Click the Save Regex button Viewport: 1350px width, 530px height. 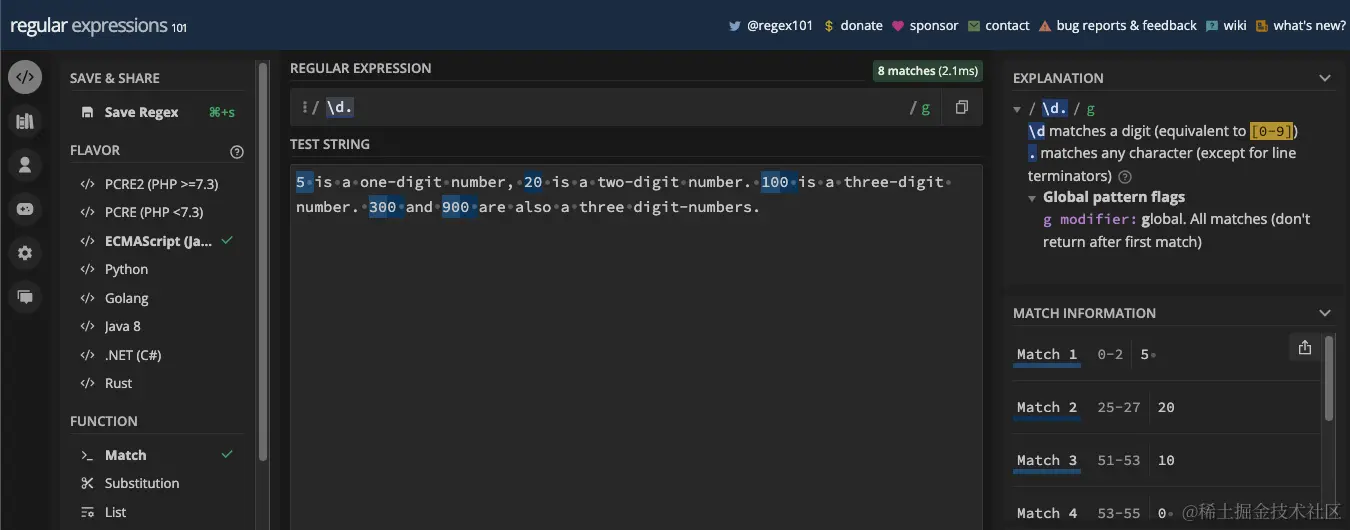pyautogui.click(x=156, y=112)
